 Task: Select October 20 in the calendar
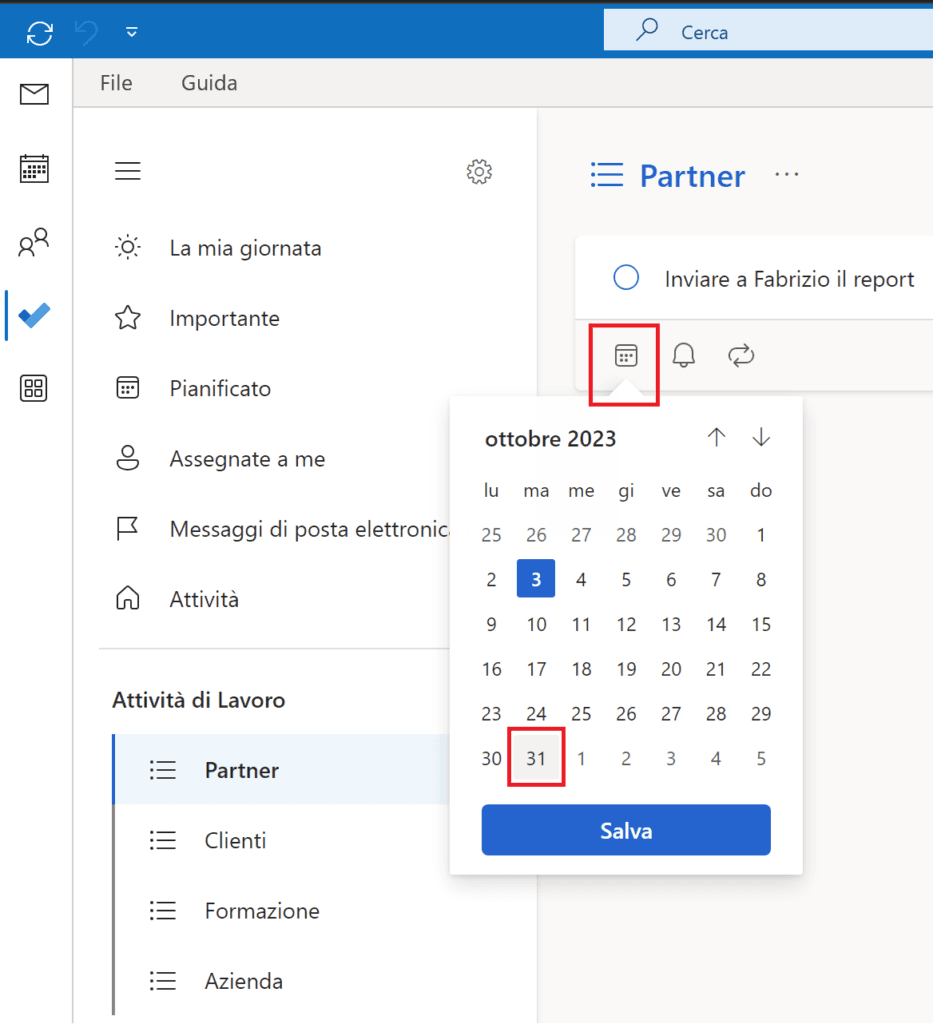click(671, 669)
